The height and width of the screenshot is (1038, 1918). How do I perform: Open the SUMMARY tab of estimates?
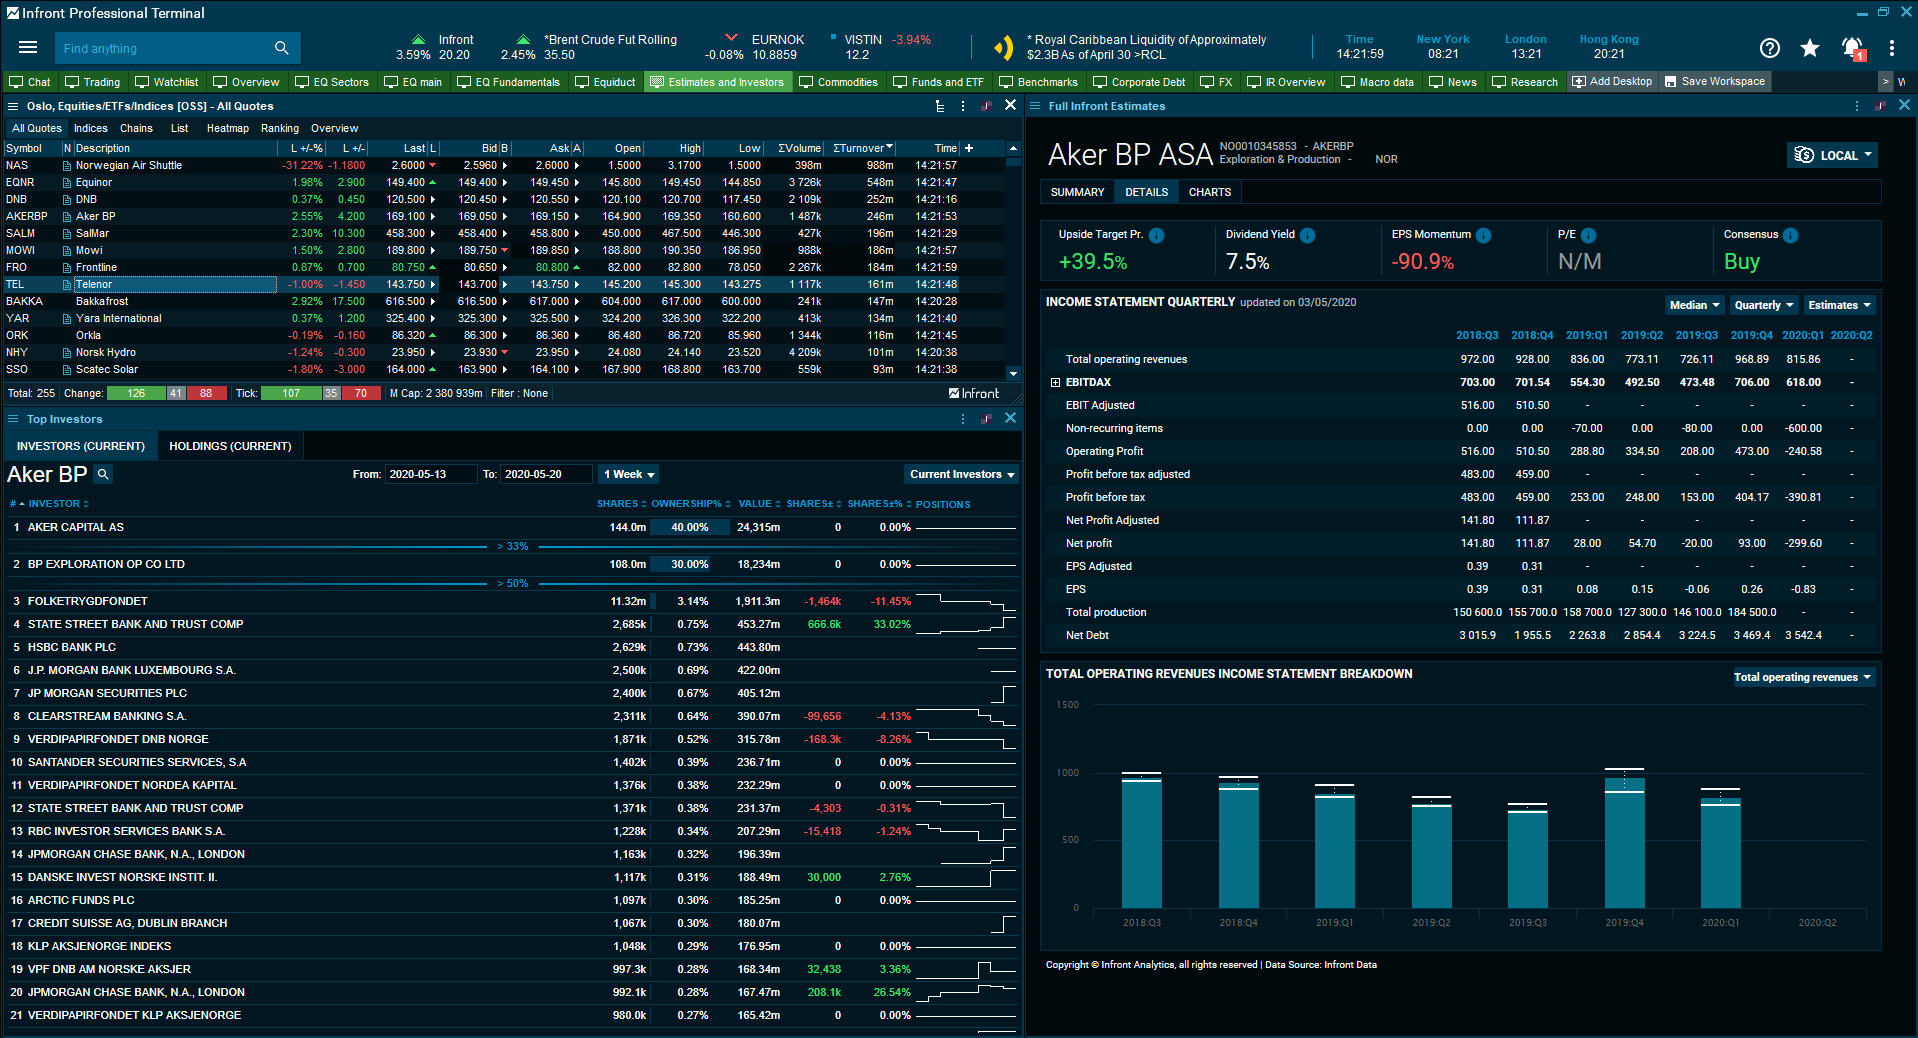pyautogui.click(x=1077, y=192)
